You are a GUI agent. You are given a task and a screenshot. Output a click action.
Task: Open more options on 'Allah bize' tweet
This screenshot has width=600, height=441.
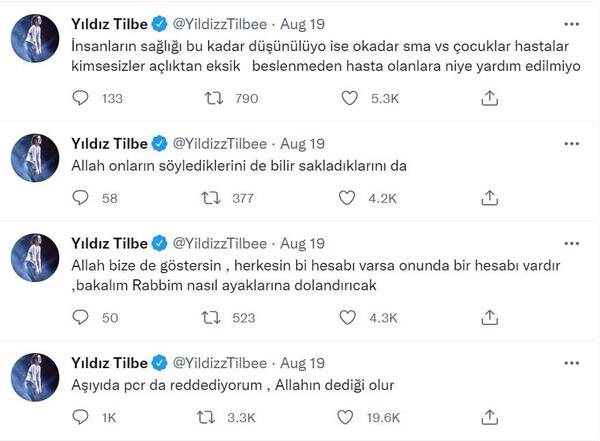tap(570, 242)
